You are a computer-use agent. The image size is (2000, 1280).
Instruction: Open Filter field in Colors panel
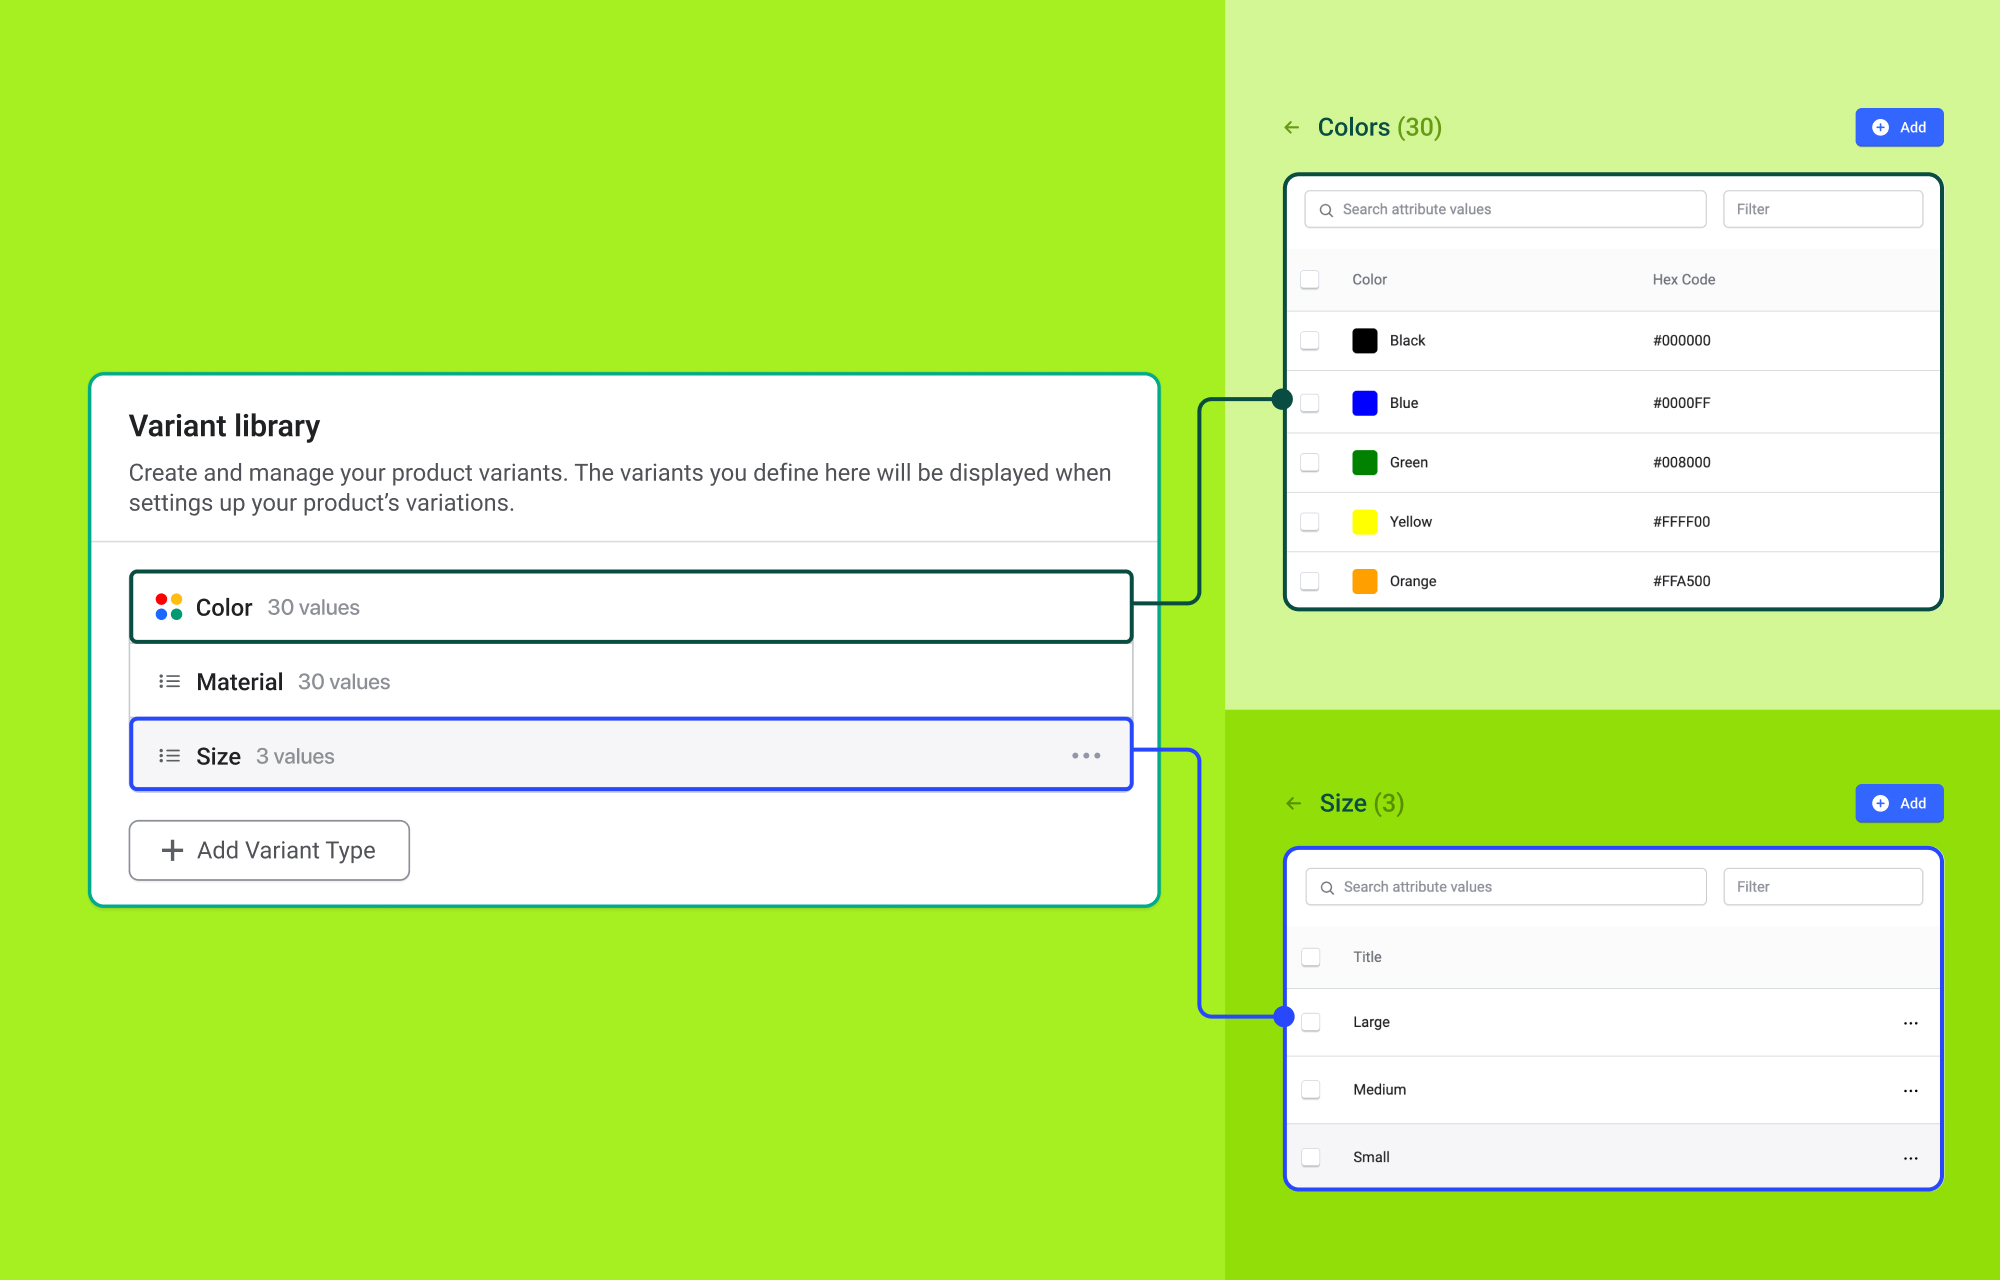[1822, 209]
